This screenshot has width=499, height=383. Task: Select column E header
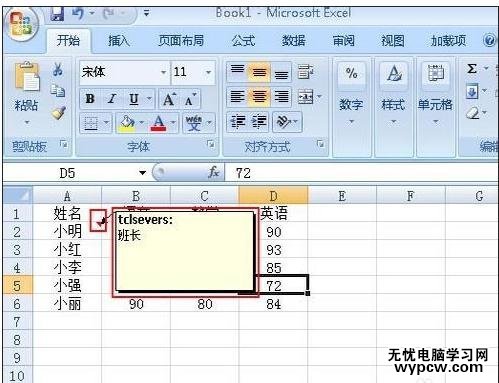342,196
